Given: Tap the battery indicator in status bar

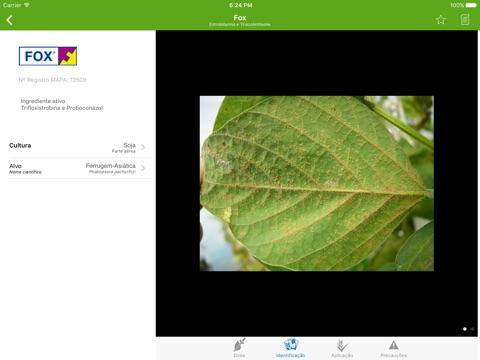Looking at the screenshot, I should coord(471,5).
